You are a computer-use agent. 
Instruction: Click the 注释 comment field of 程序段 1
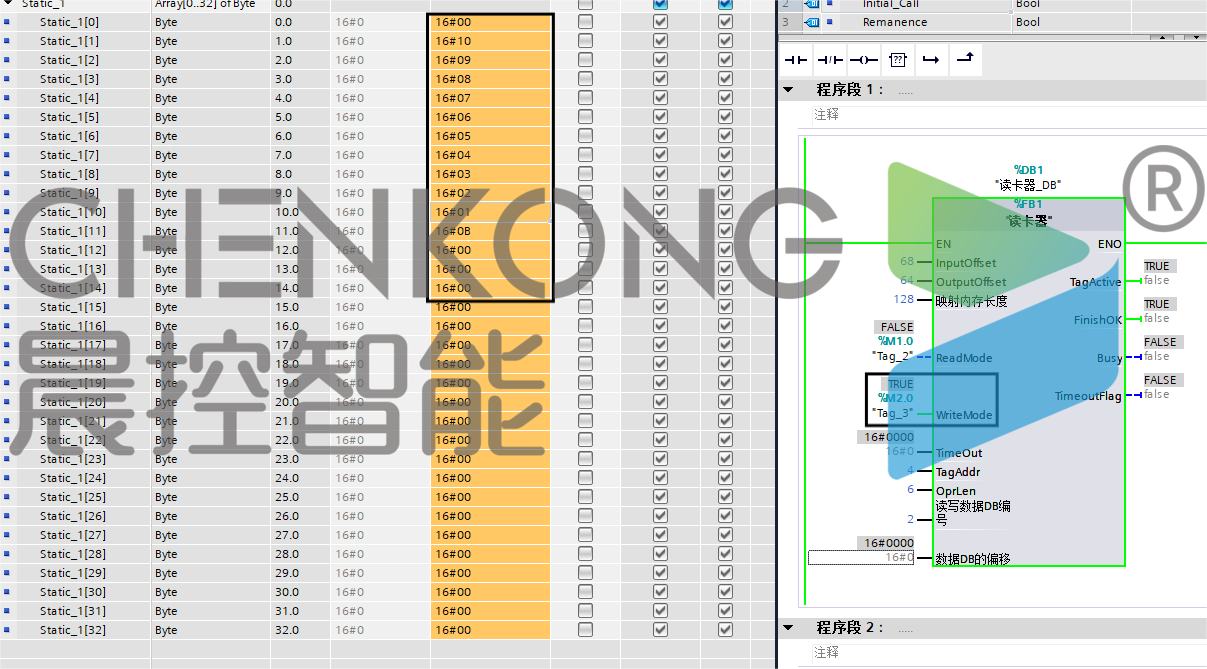pos(1008,115)
